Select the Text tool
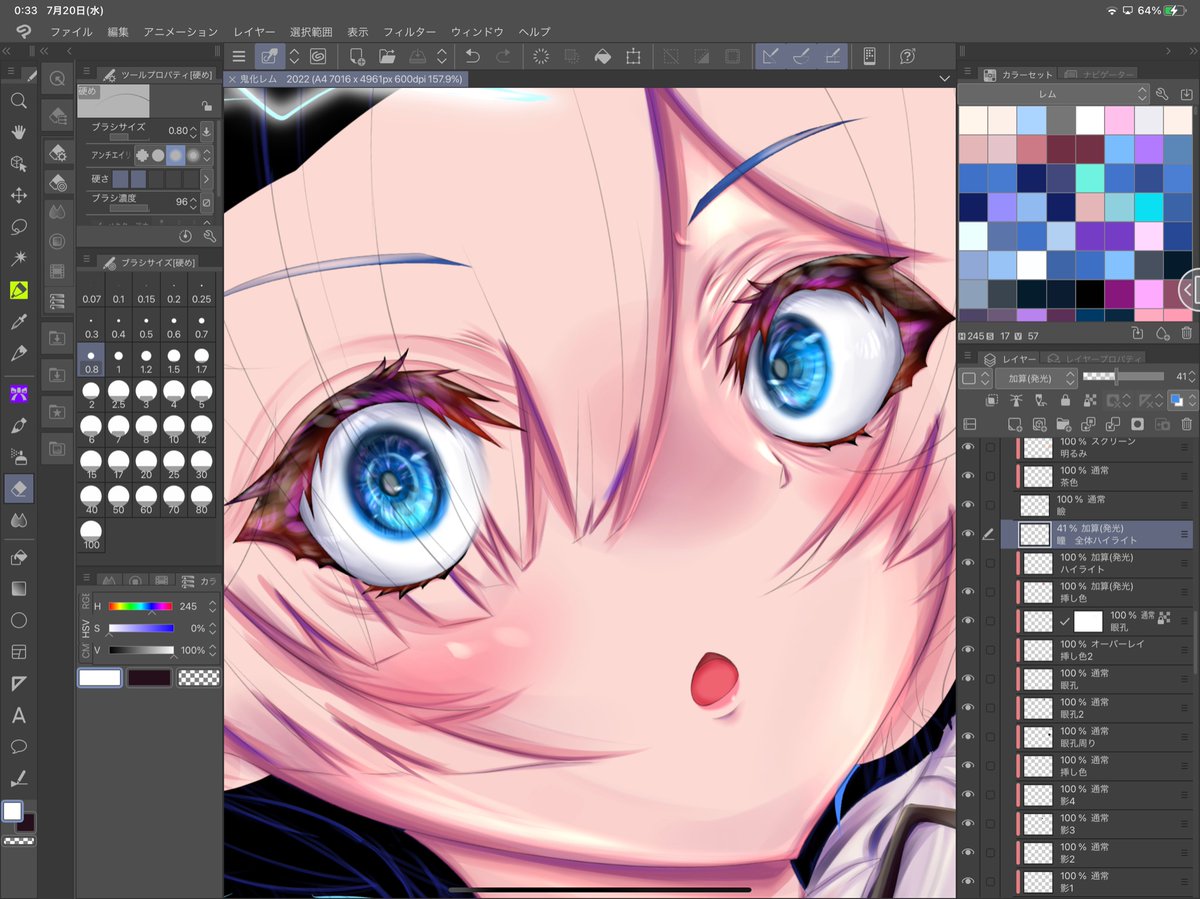 pos(18,716)
